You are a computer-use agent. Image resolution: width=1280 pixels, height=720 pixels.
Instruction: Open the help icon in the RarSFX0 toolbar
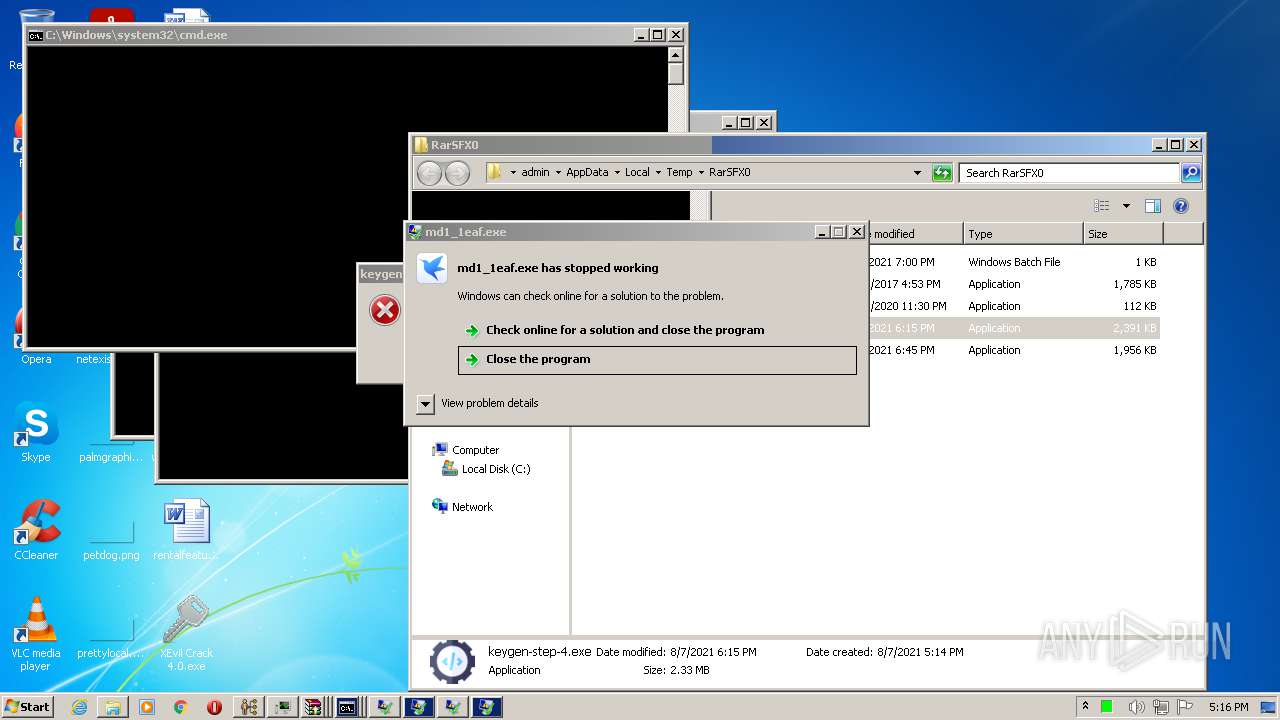[x=1180, y=206]
